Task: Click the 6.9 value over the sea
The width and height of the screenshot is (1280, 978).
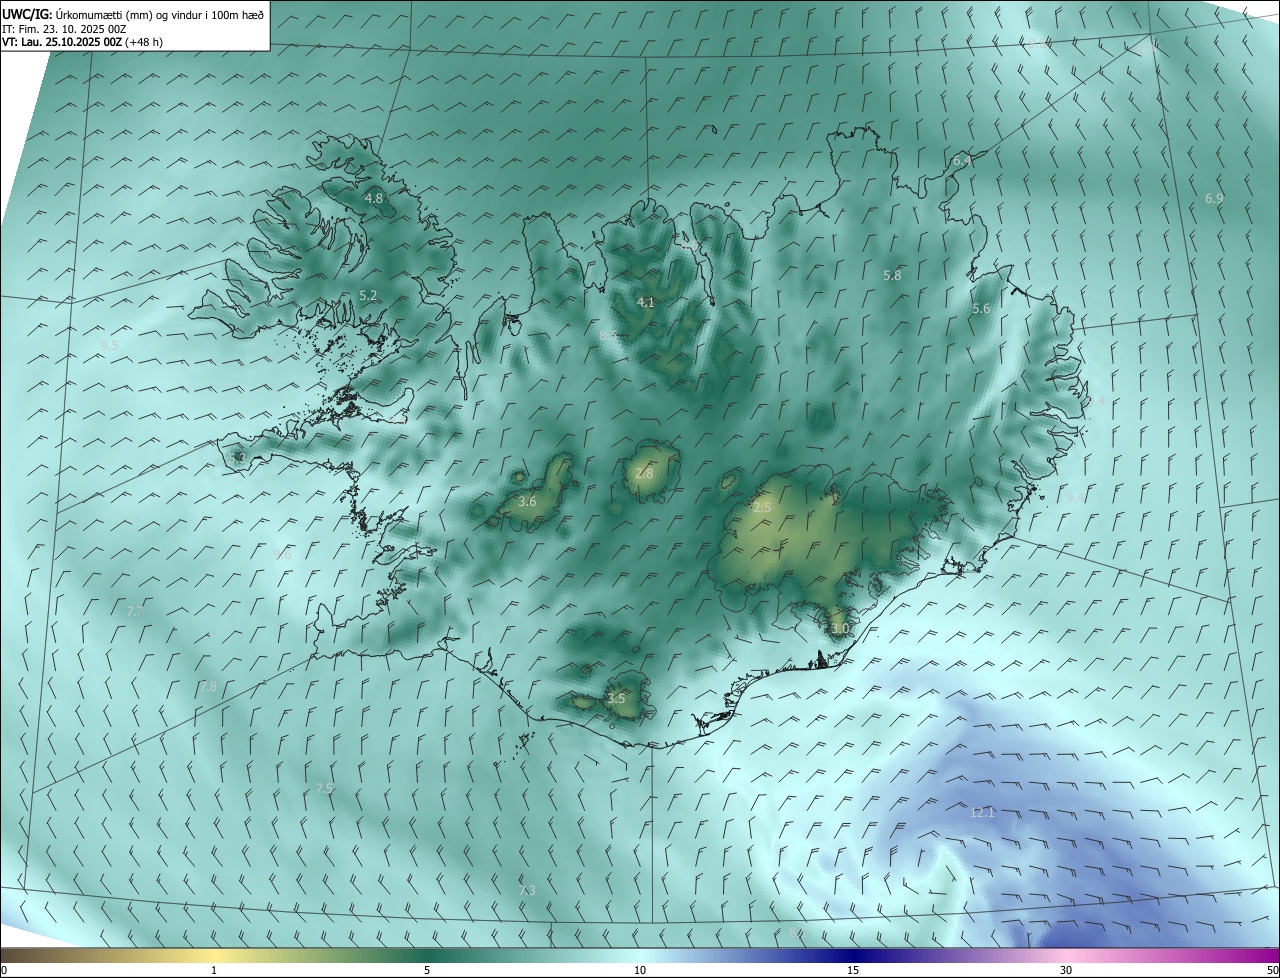Action: 1214,200
